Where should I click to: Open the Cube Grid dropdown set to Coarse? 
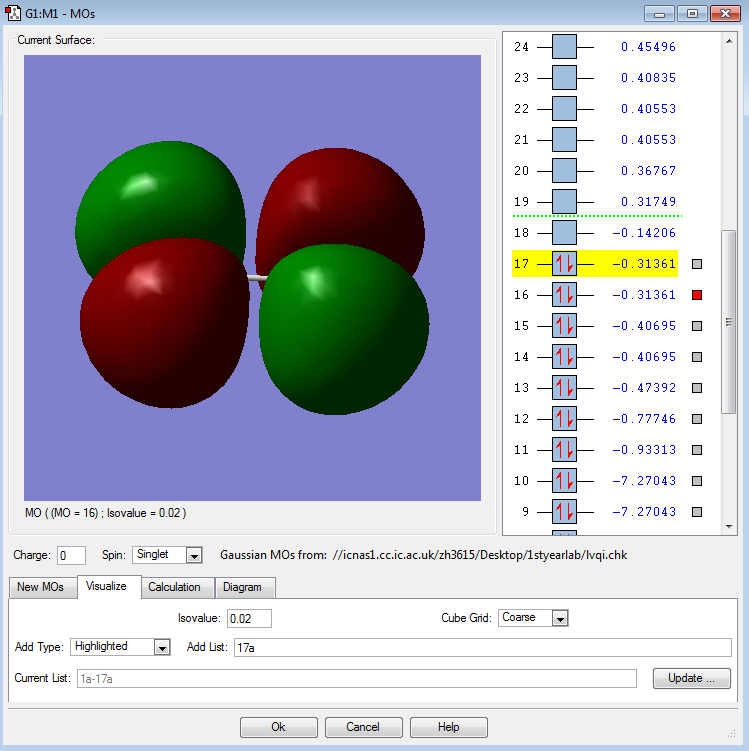560,618
